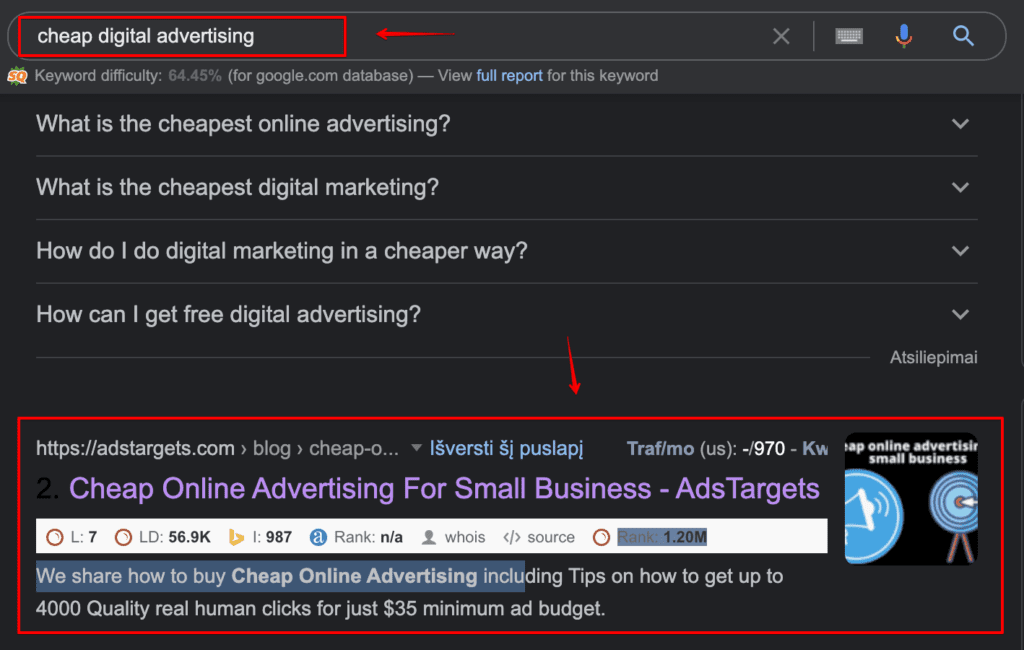The image size is (1024, 650).
Task: Click the Alexa Rank icon
Action: click(318, 538)
